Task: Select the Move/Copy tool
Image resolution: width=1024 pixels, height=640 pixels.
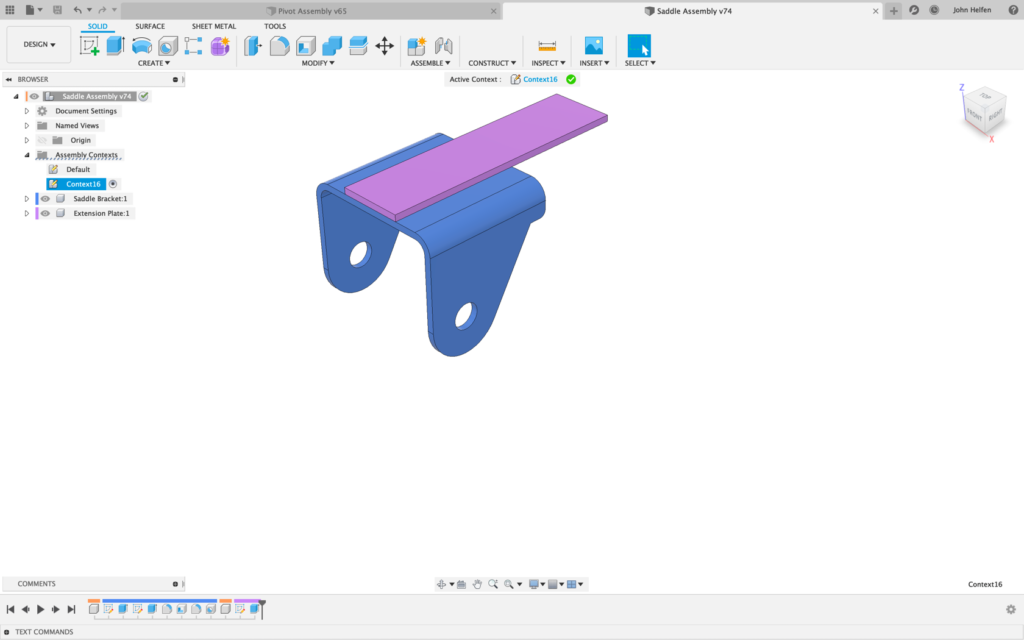Action: (x=384, y=44)
